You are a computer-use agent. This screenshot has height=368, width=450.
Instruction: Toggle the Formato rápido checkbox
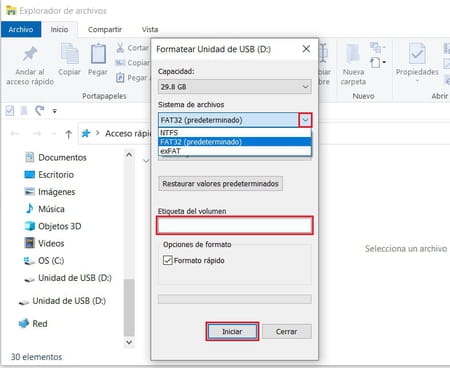pyautogui.click(x=167, y=260)
